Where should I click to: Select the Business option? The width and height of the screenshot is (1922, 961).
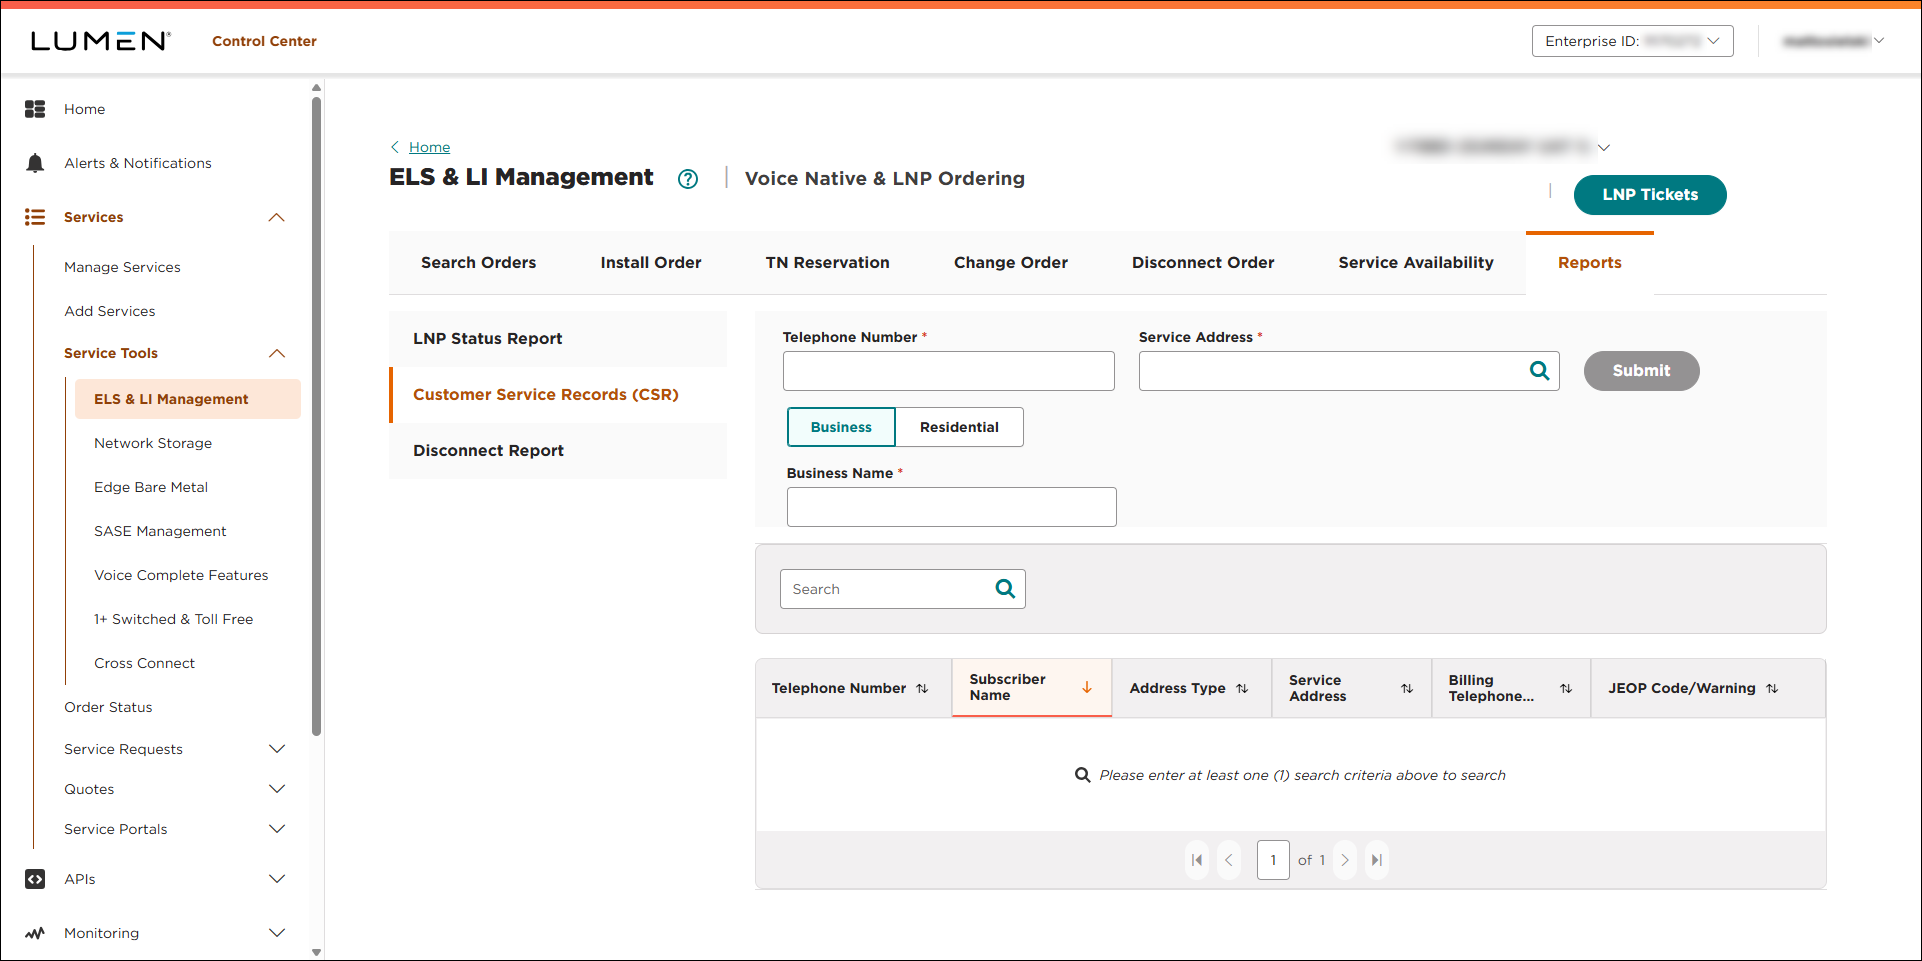coord(840,427)
